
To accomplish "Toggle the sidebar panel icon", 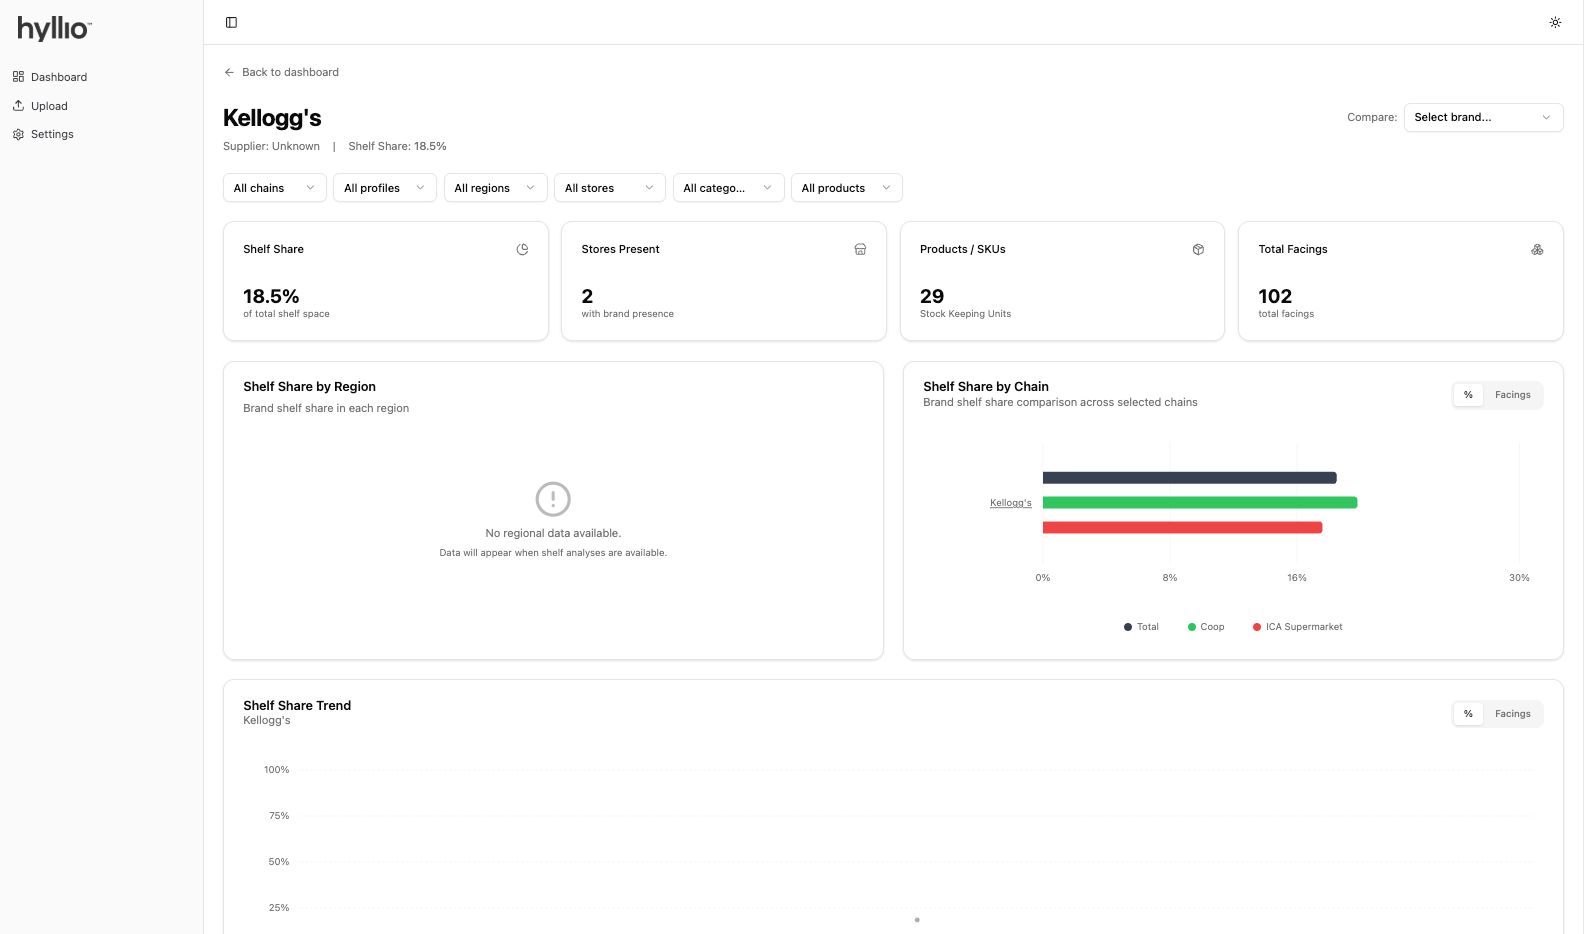I will pos(231,22).
